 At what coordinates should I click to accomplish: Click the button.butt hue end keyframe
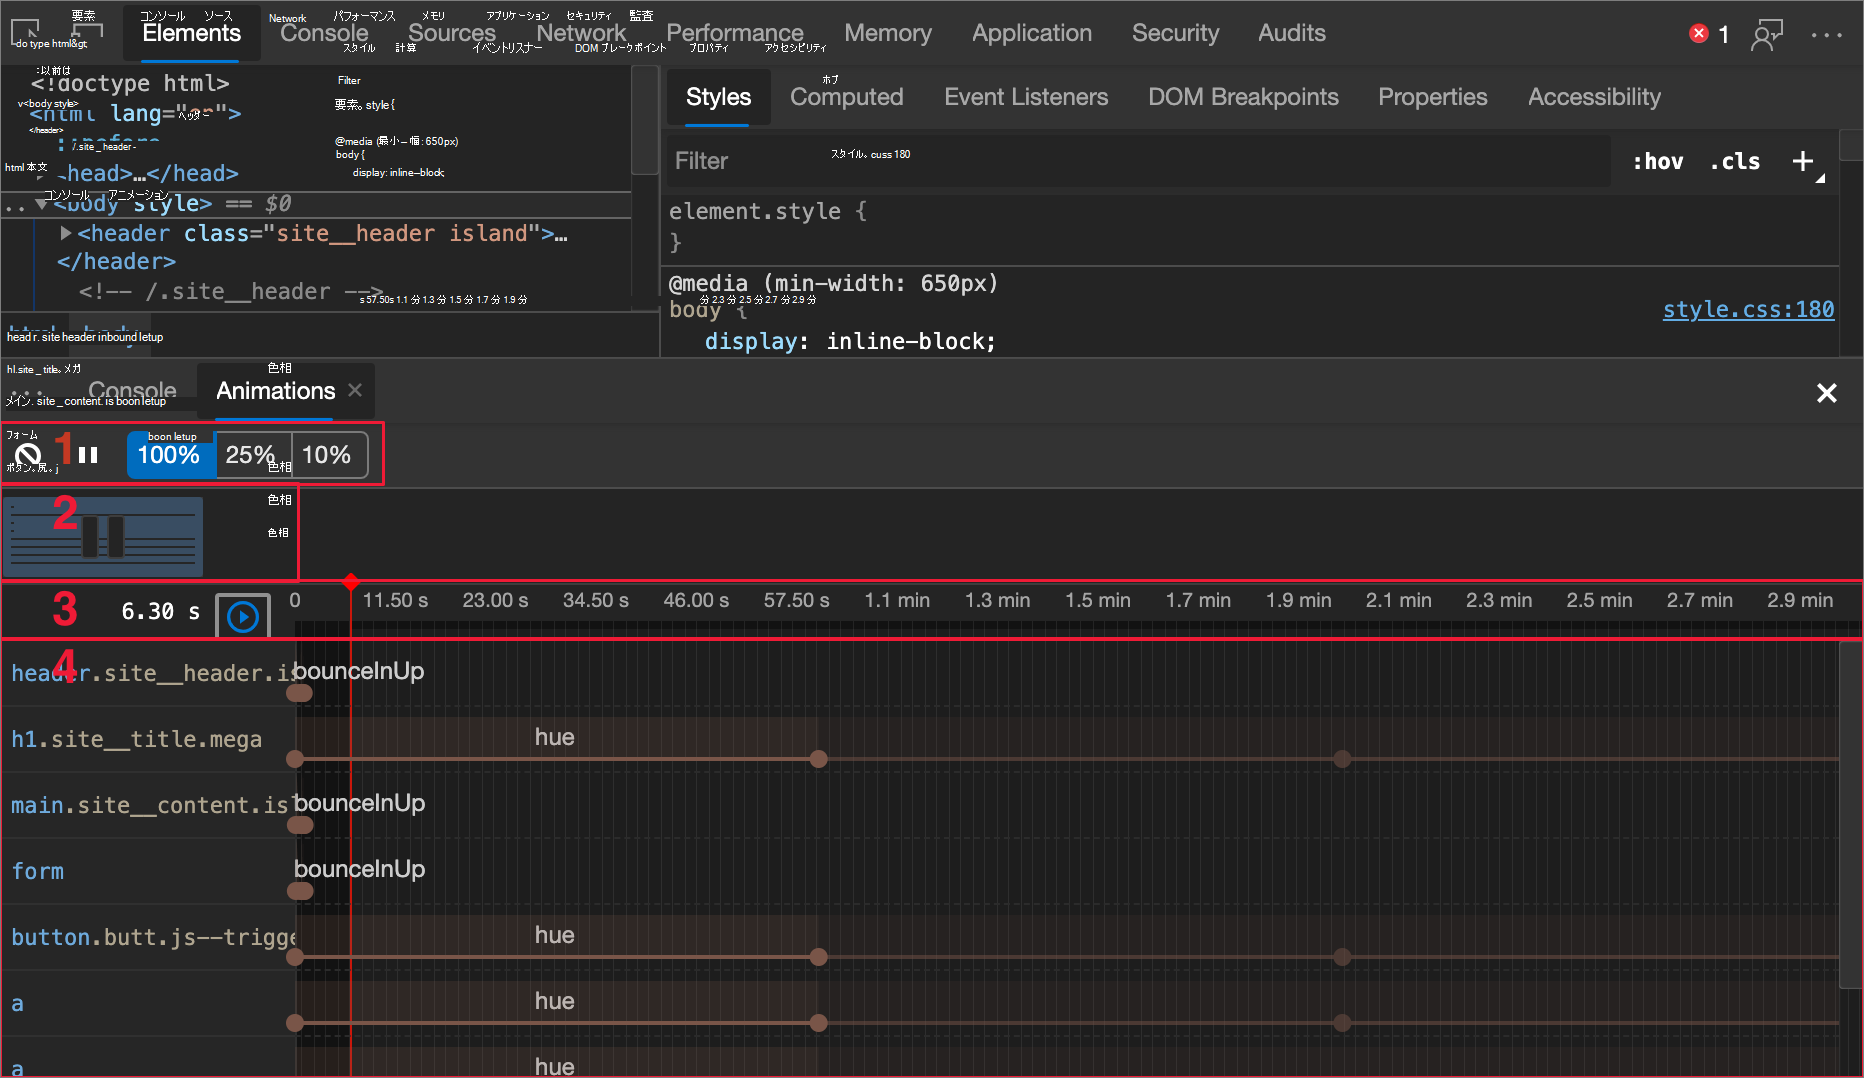point(819,957)
